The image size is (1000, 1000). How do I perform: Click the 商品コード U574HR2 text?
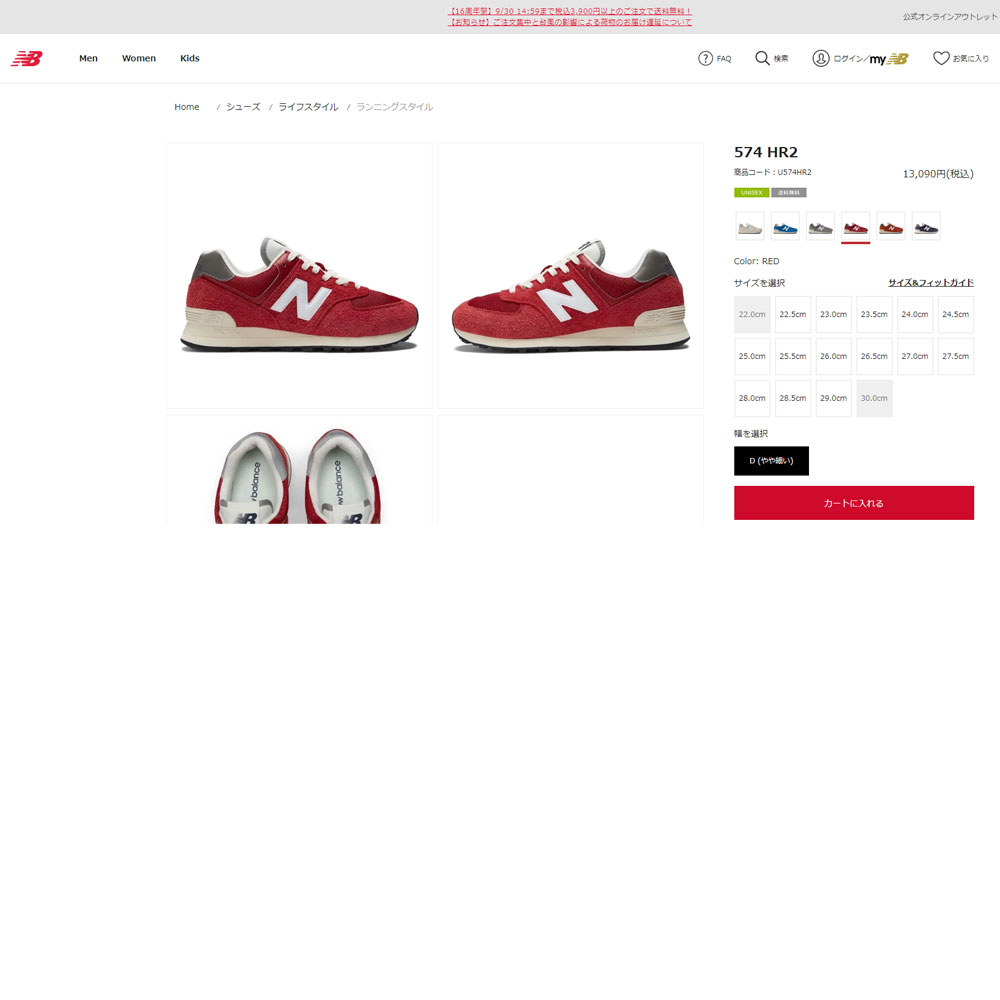(x=772, y=172)
